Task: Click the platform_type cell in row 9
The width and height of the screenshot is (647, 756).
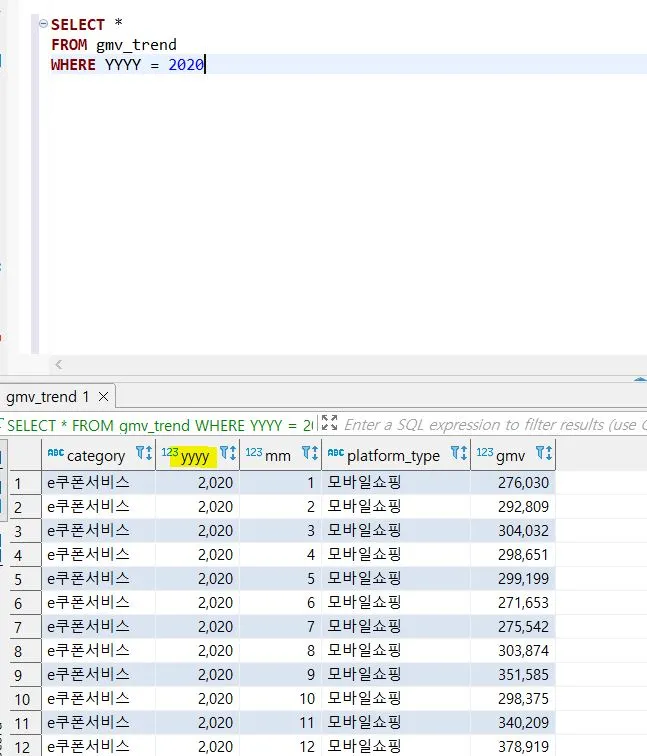Action: click(x=396, y=675)
